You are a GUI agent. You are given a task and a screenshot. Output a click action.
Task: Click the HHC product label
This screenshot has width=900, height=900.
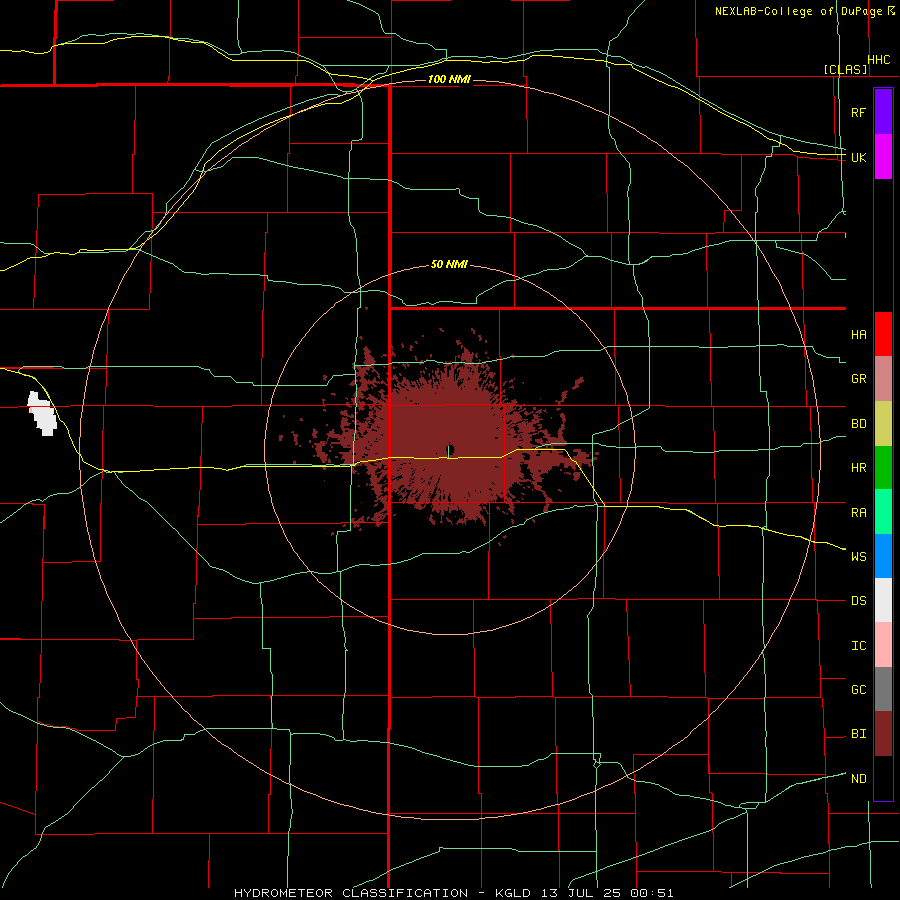[879, 60]
